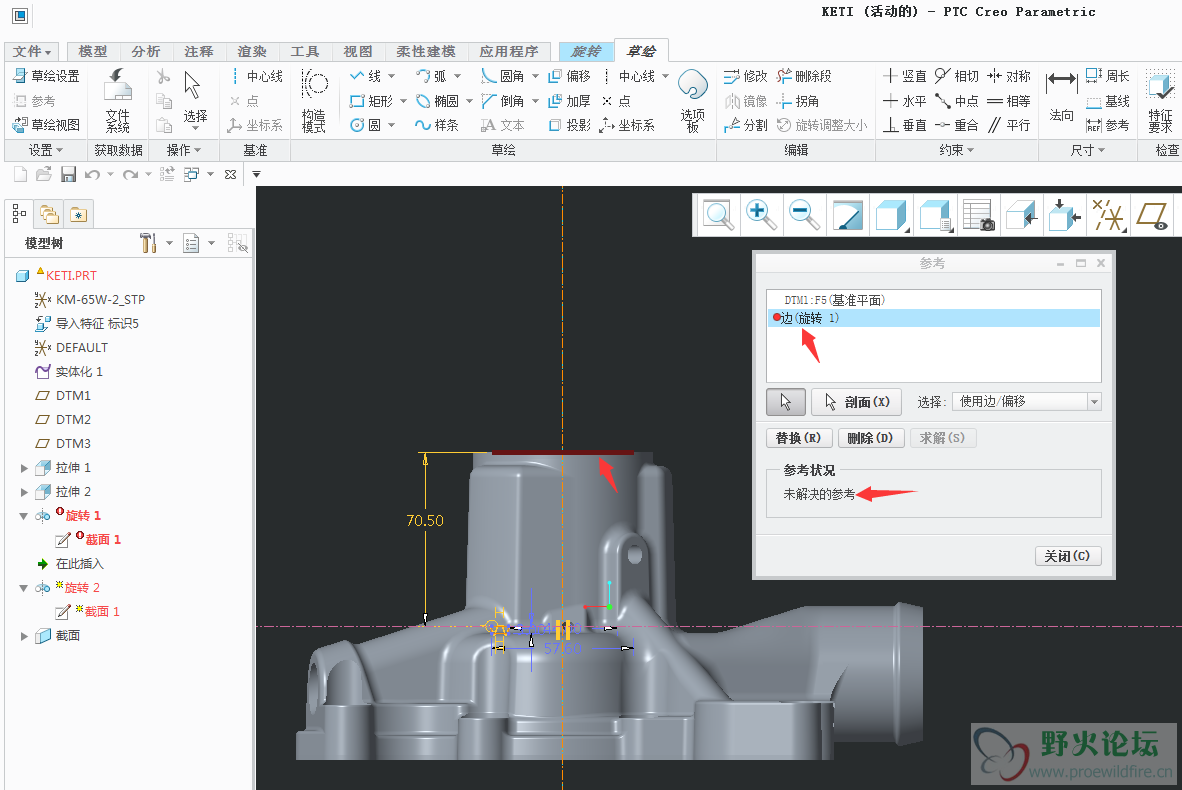
Task: Select DTM2 in the model tree
Action: [x=72, y=420]
